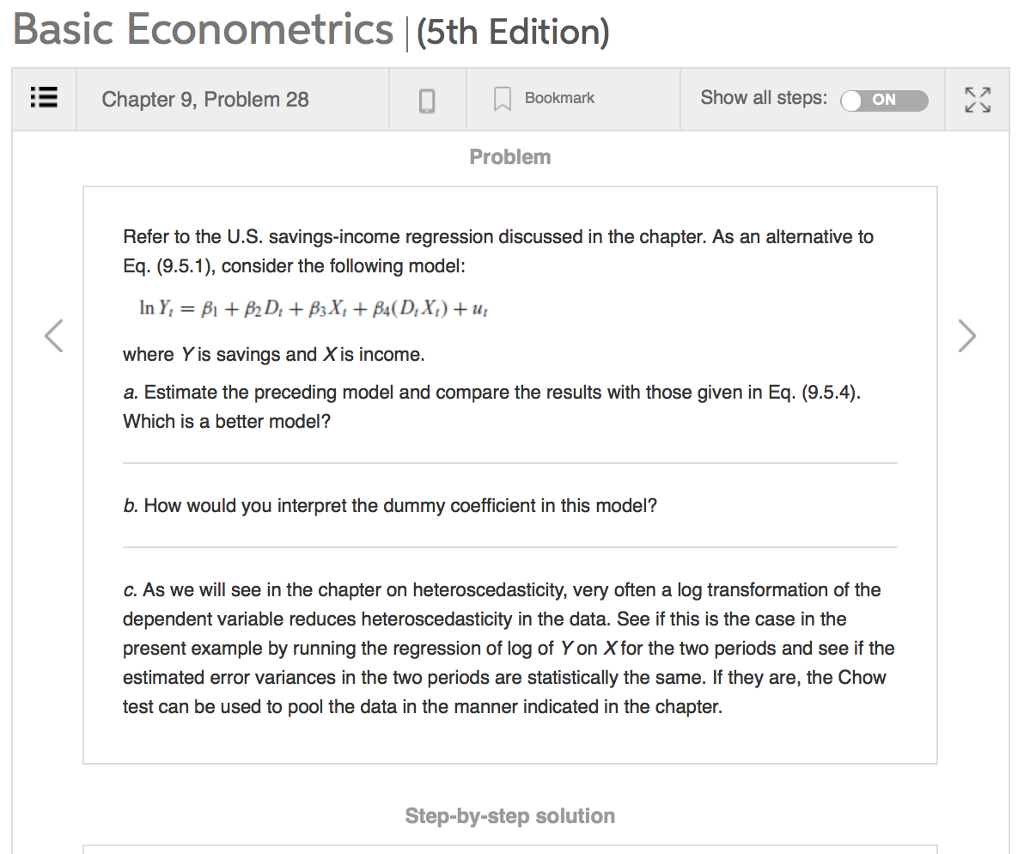Click the problem statement text box
Screen dimensions: 1024x854
click(510, 470)
